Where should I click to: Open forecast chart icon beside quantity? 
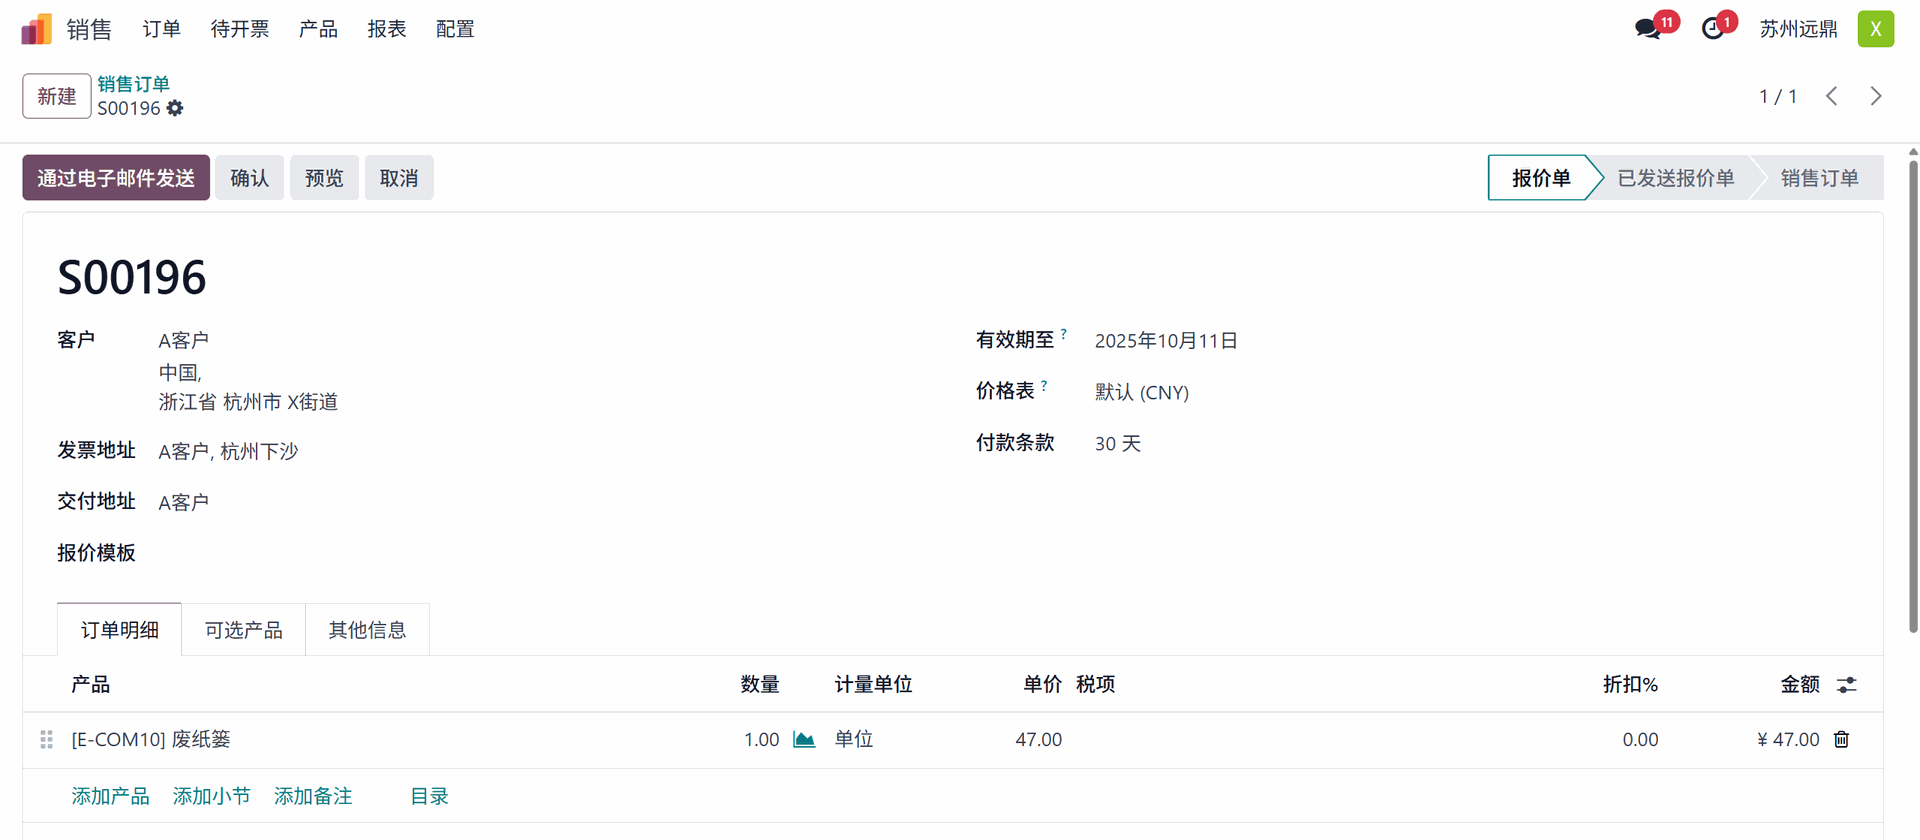click(x=804, y=739)
